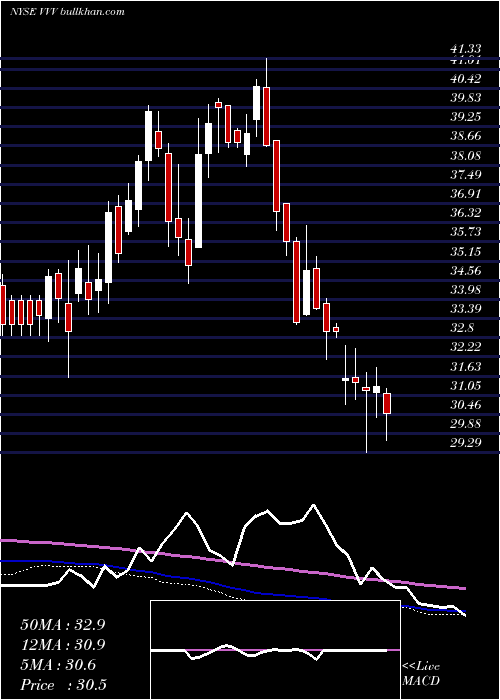The image size is (500, 700).
Task: Select the 36.32 price axis label
Action: click(466, 213)
